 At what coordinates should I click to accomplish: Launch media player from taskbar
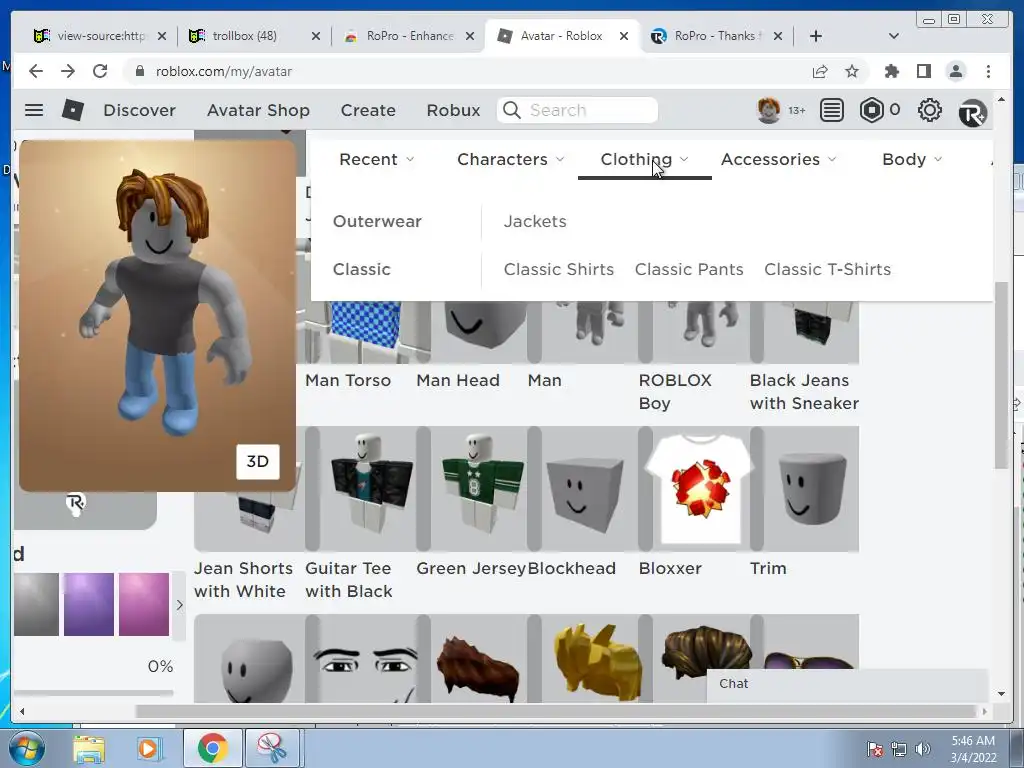[x=148, y=748]
